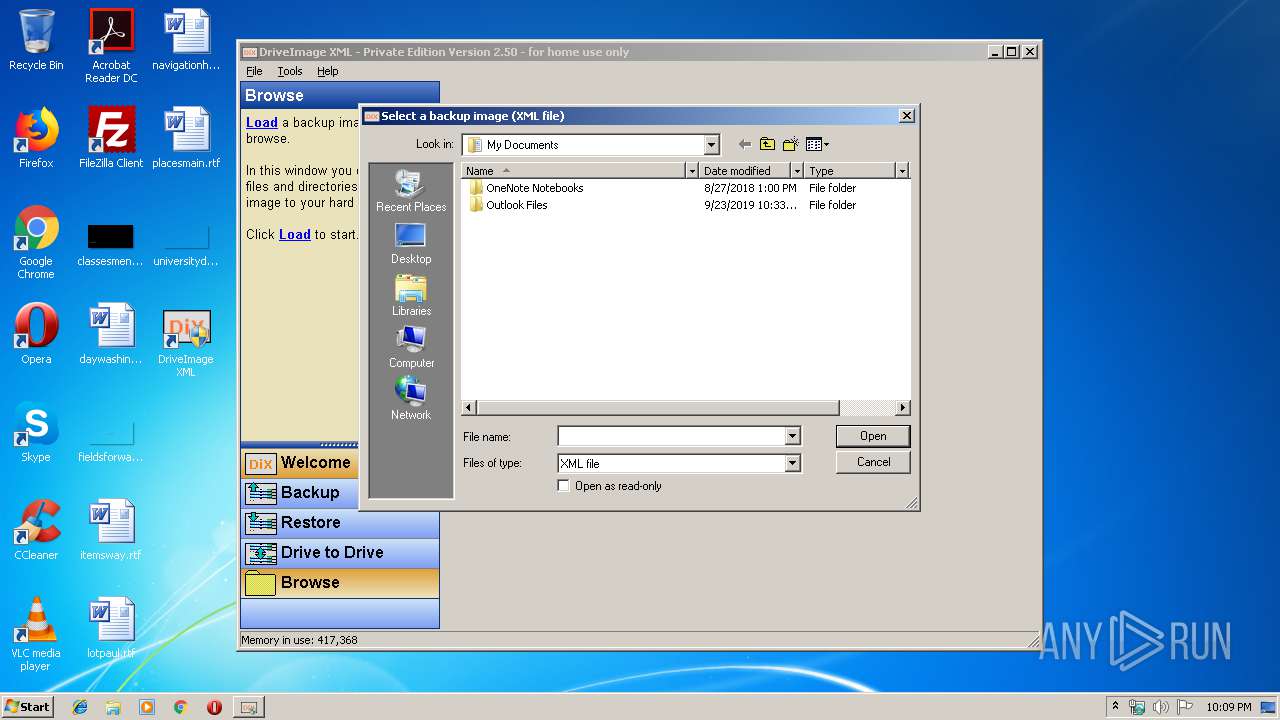1280x720 pixels.
Task: Open the Recycle Bin desktop icon
Action: pos(36,41)
